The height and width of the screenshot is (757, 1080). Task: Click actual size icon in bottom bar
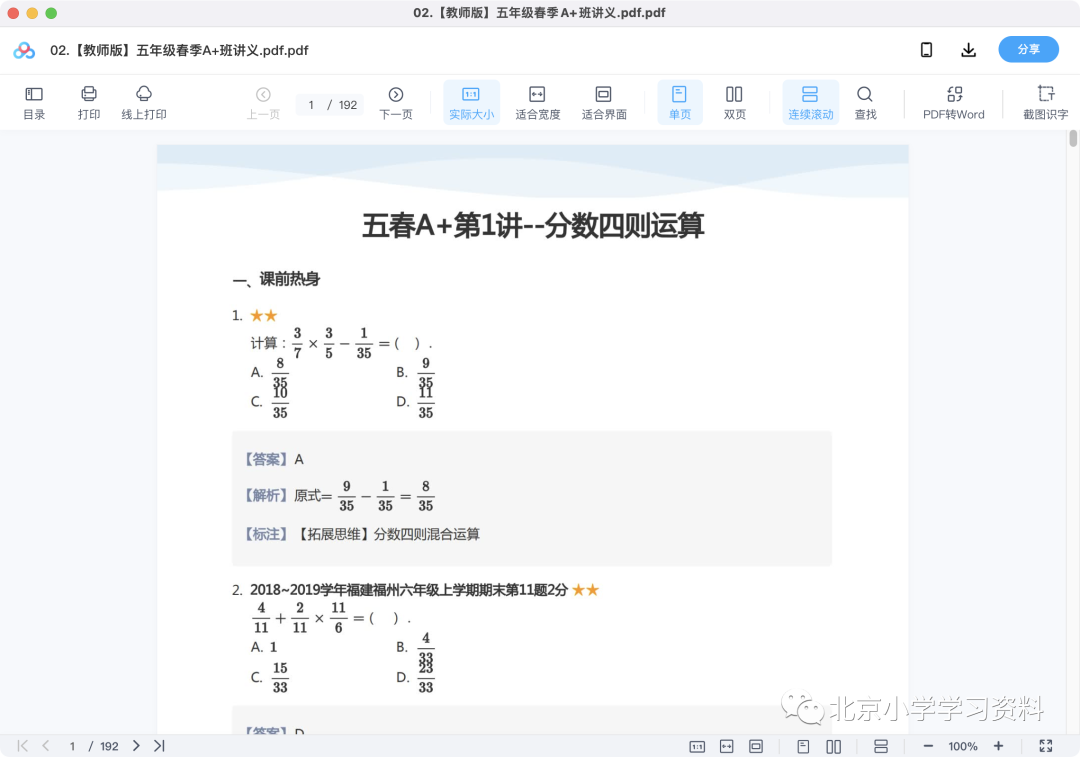click(697, 747)
